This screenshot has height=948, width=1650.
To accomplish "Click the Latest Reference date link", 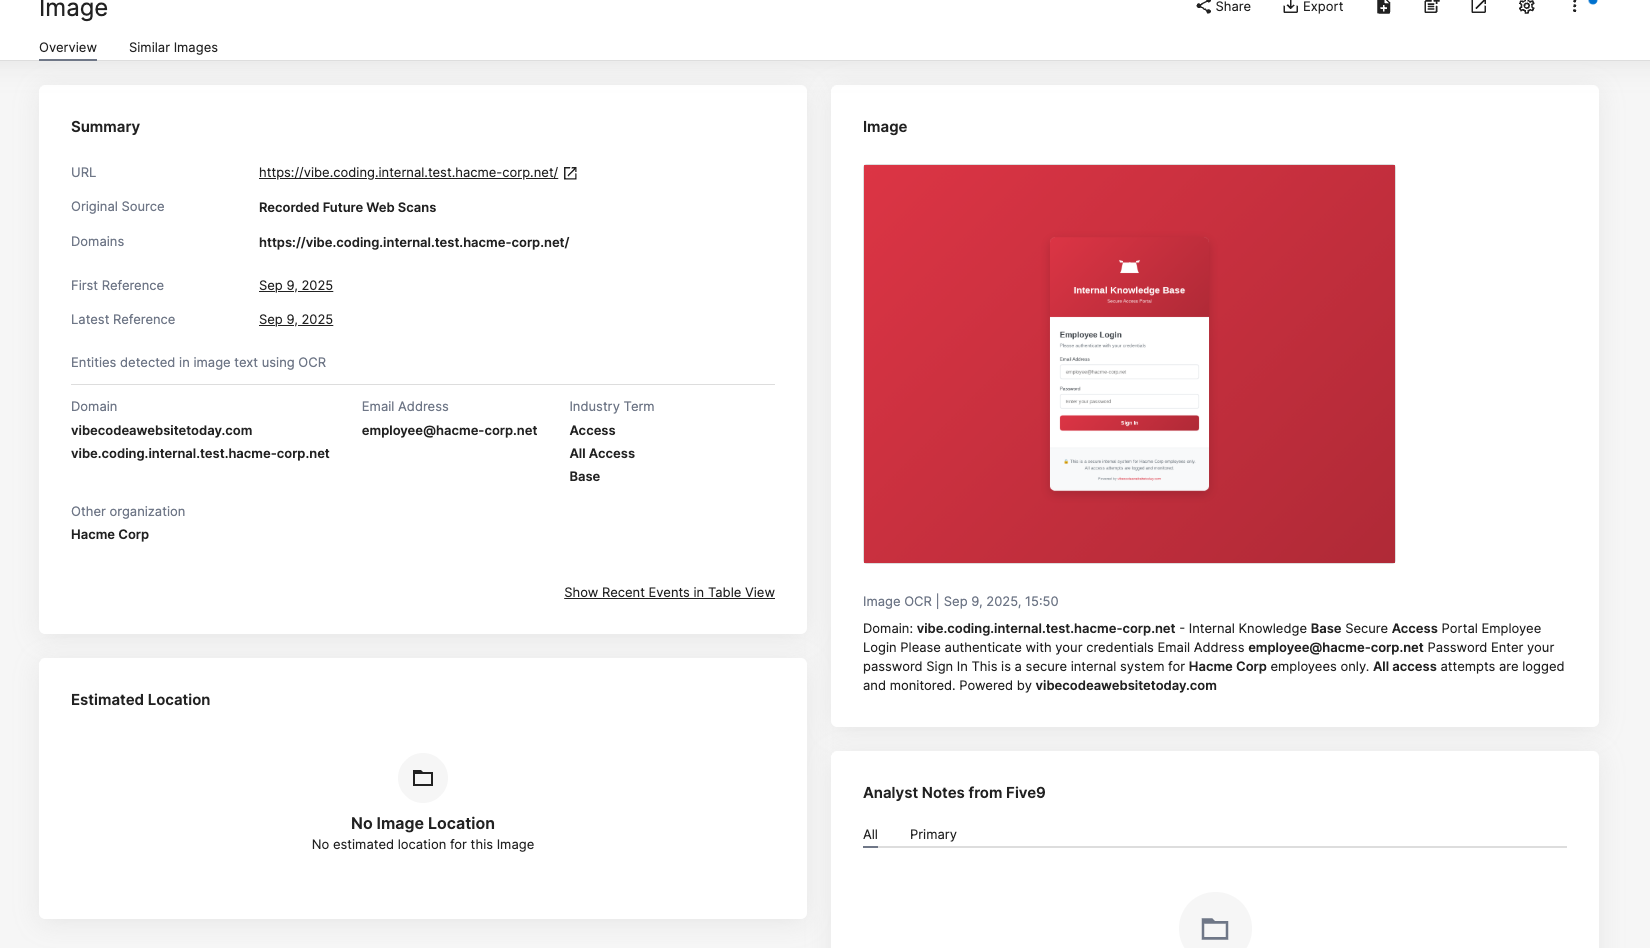I will (296, 320).
